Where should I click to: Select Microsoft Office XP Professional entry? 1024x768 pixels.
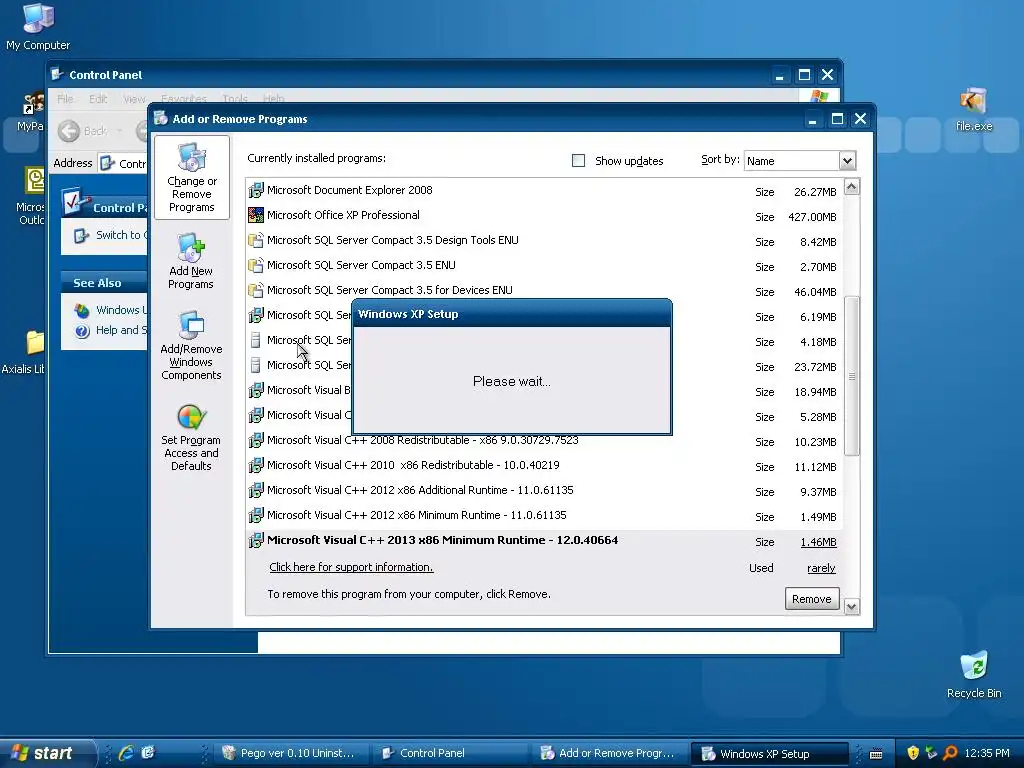point(545,216)
